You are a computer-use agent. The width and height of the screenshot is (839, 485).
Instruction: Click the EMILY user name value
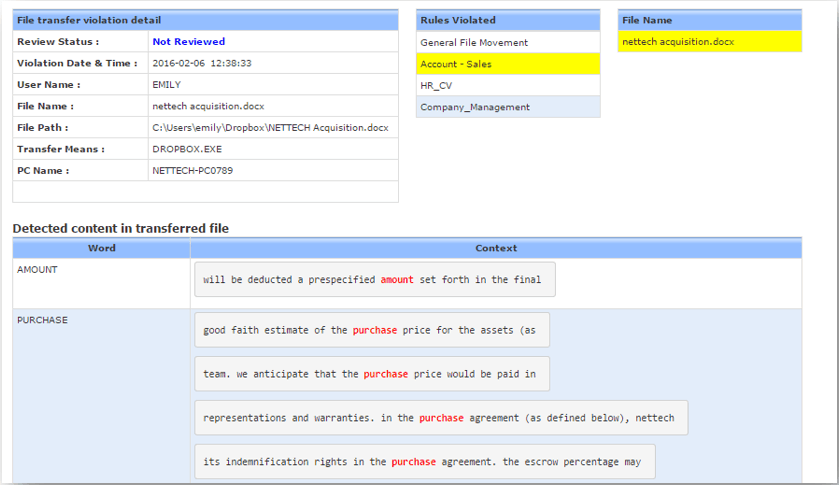click(x=167, y=85)
